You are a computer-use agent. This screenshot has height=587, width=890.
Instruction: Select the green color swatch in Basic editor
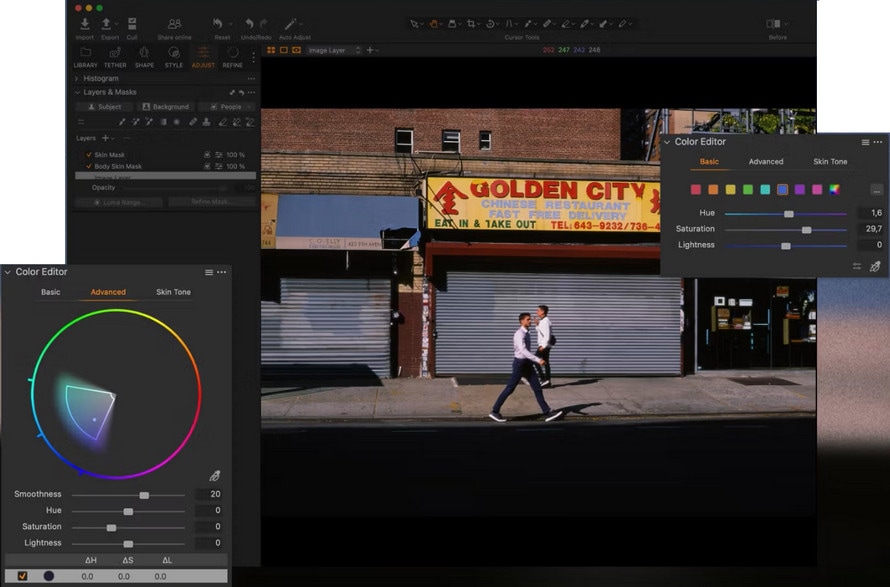(x=748, y=190)
